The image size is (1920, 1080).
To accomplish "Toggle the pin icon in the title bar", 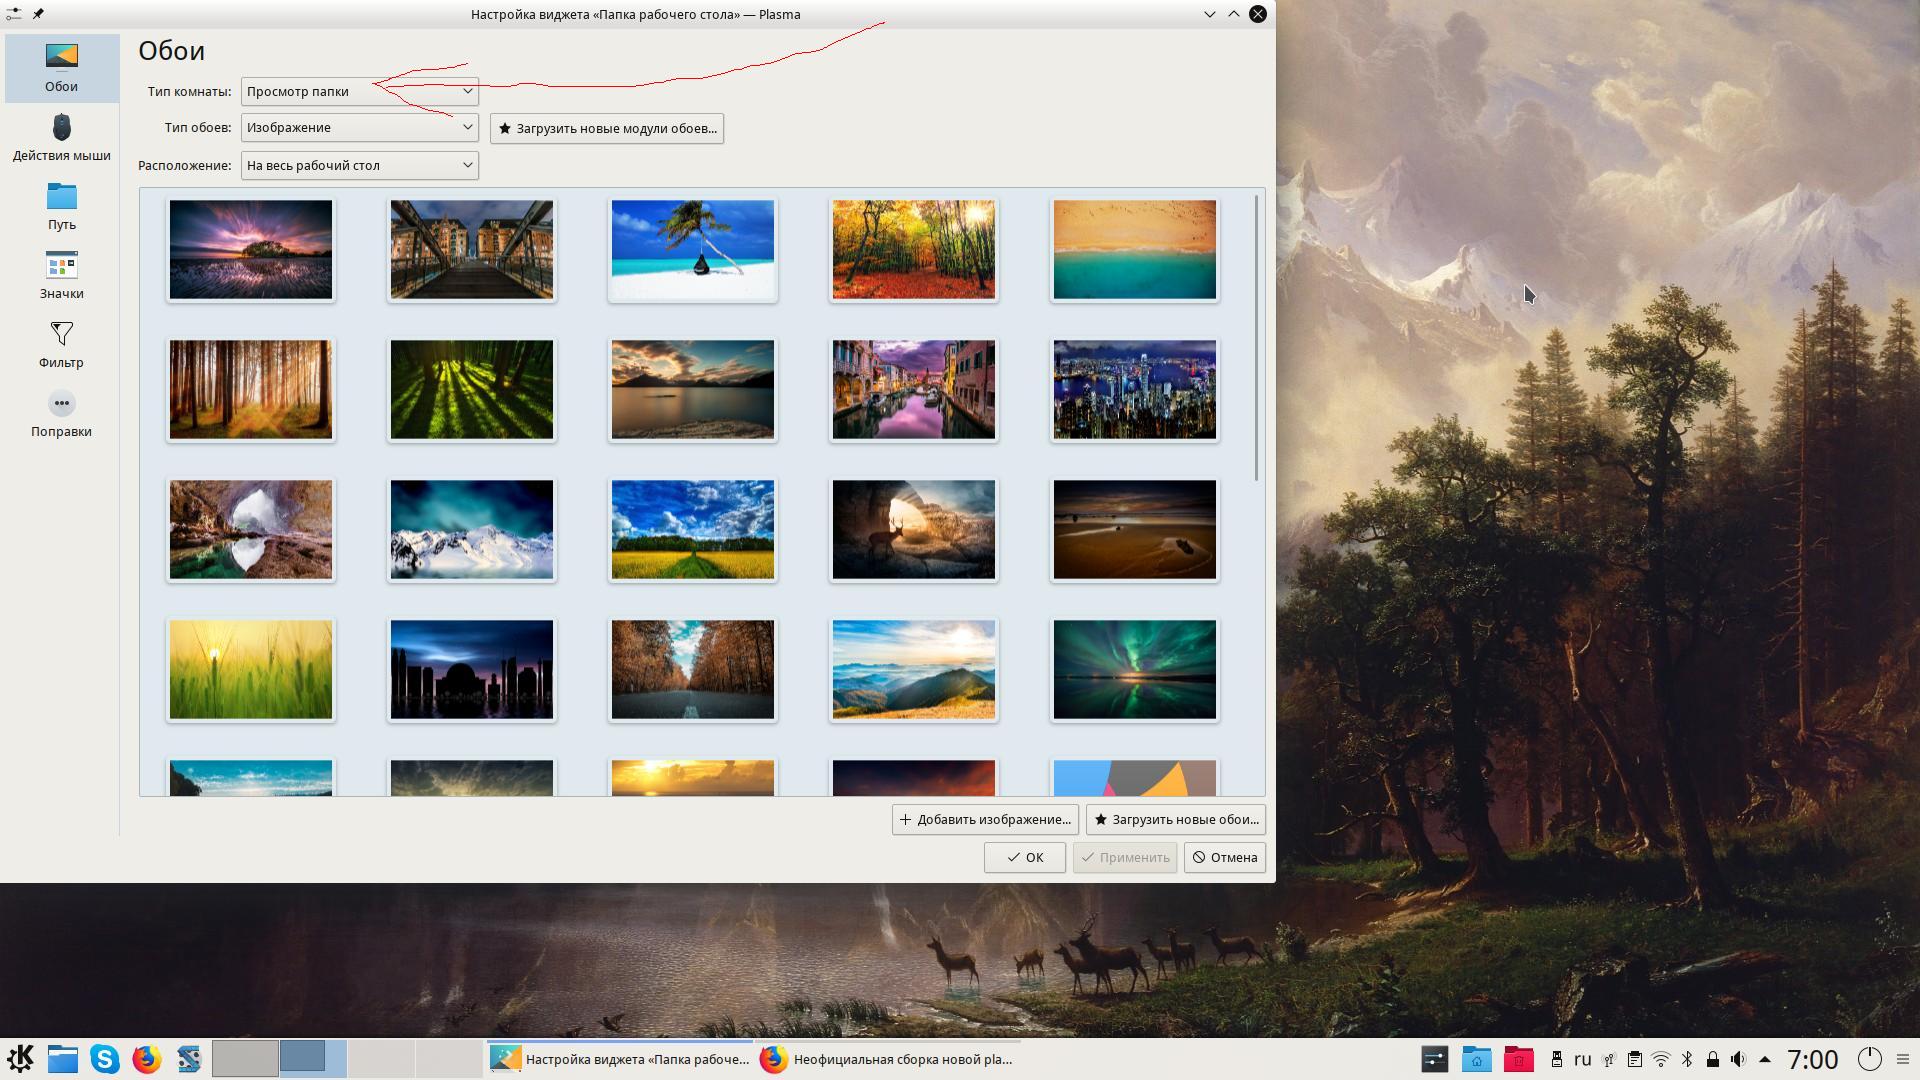I will (x=38, y=14).
